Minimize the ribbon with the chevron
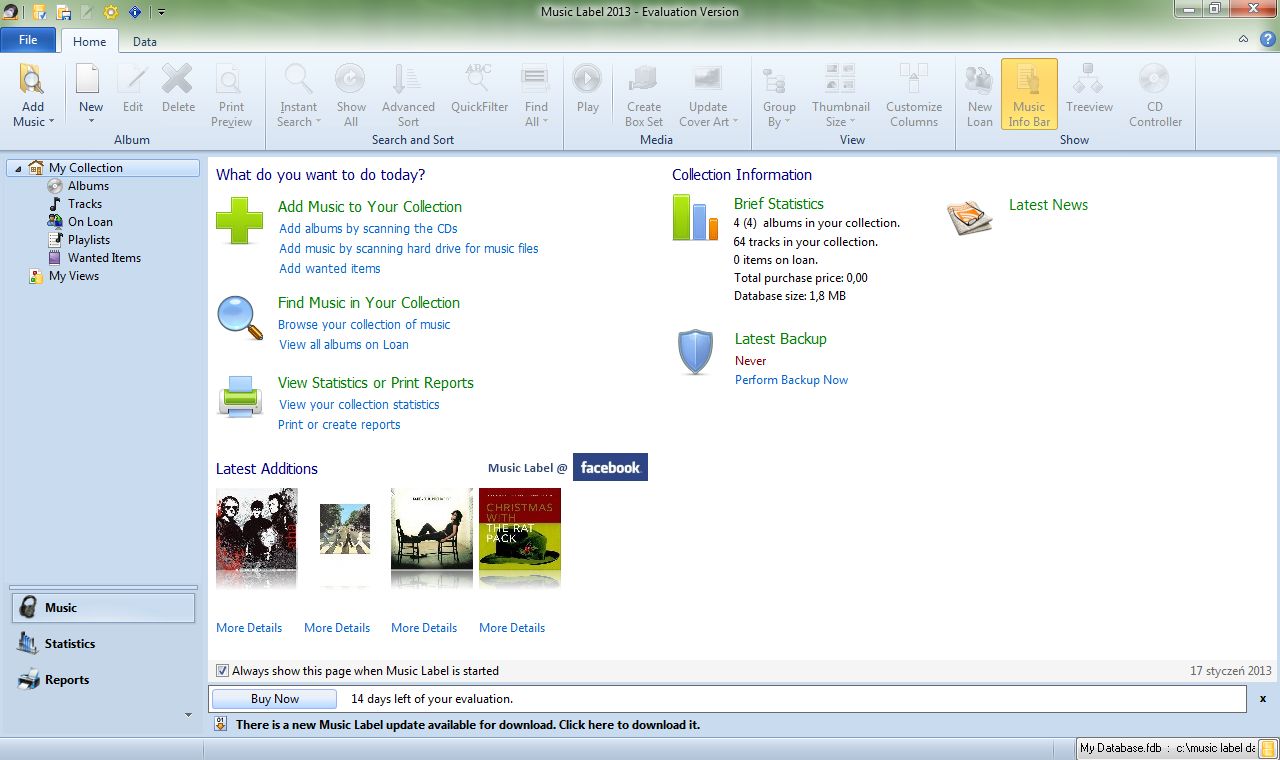This screenshot has width=1280, height=760. [1243, 40]
